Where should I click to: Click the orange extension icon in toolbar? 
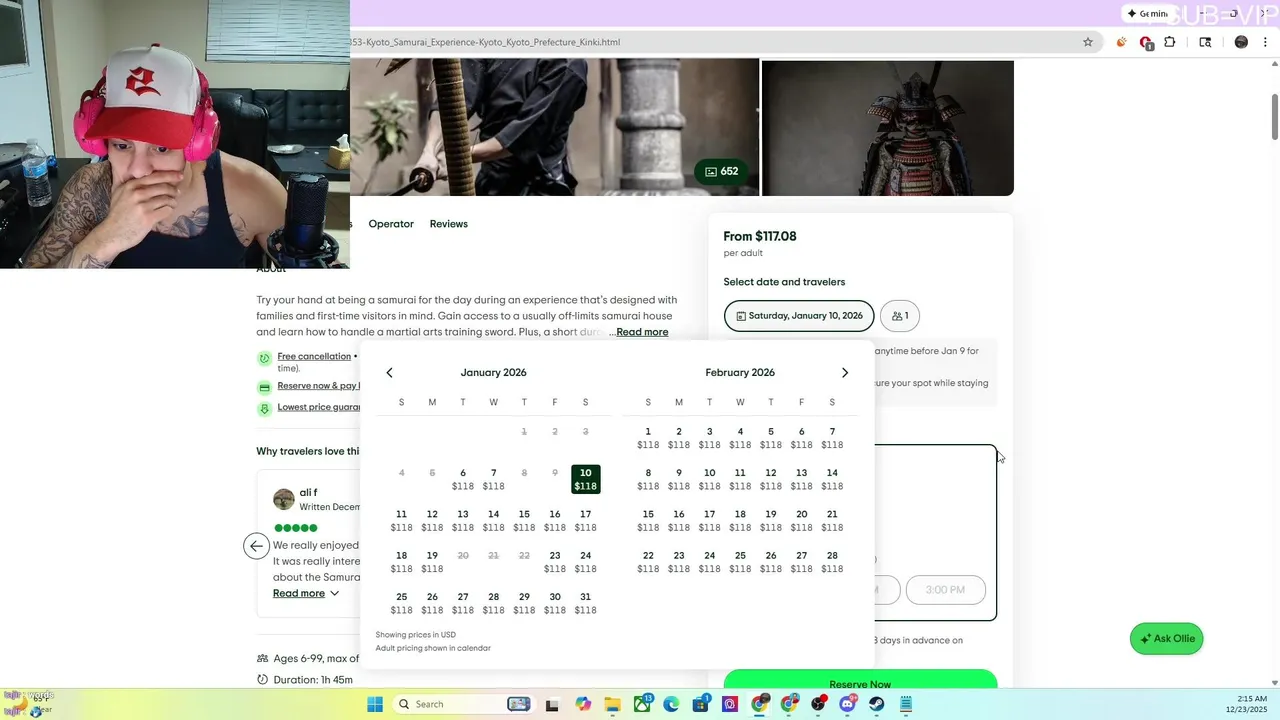(1121, 42)
